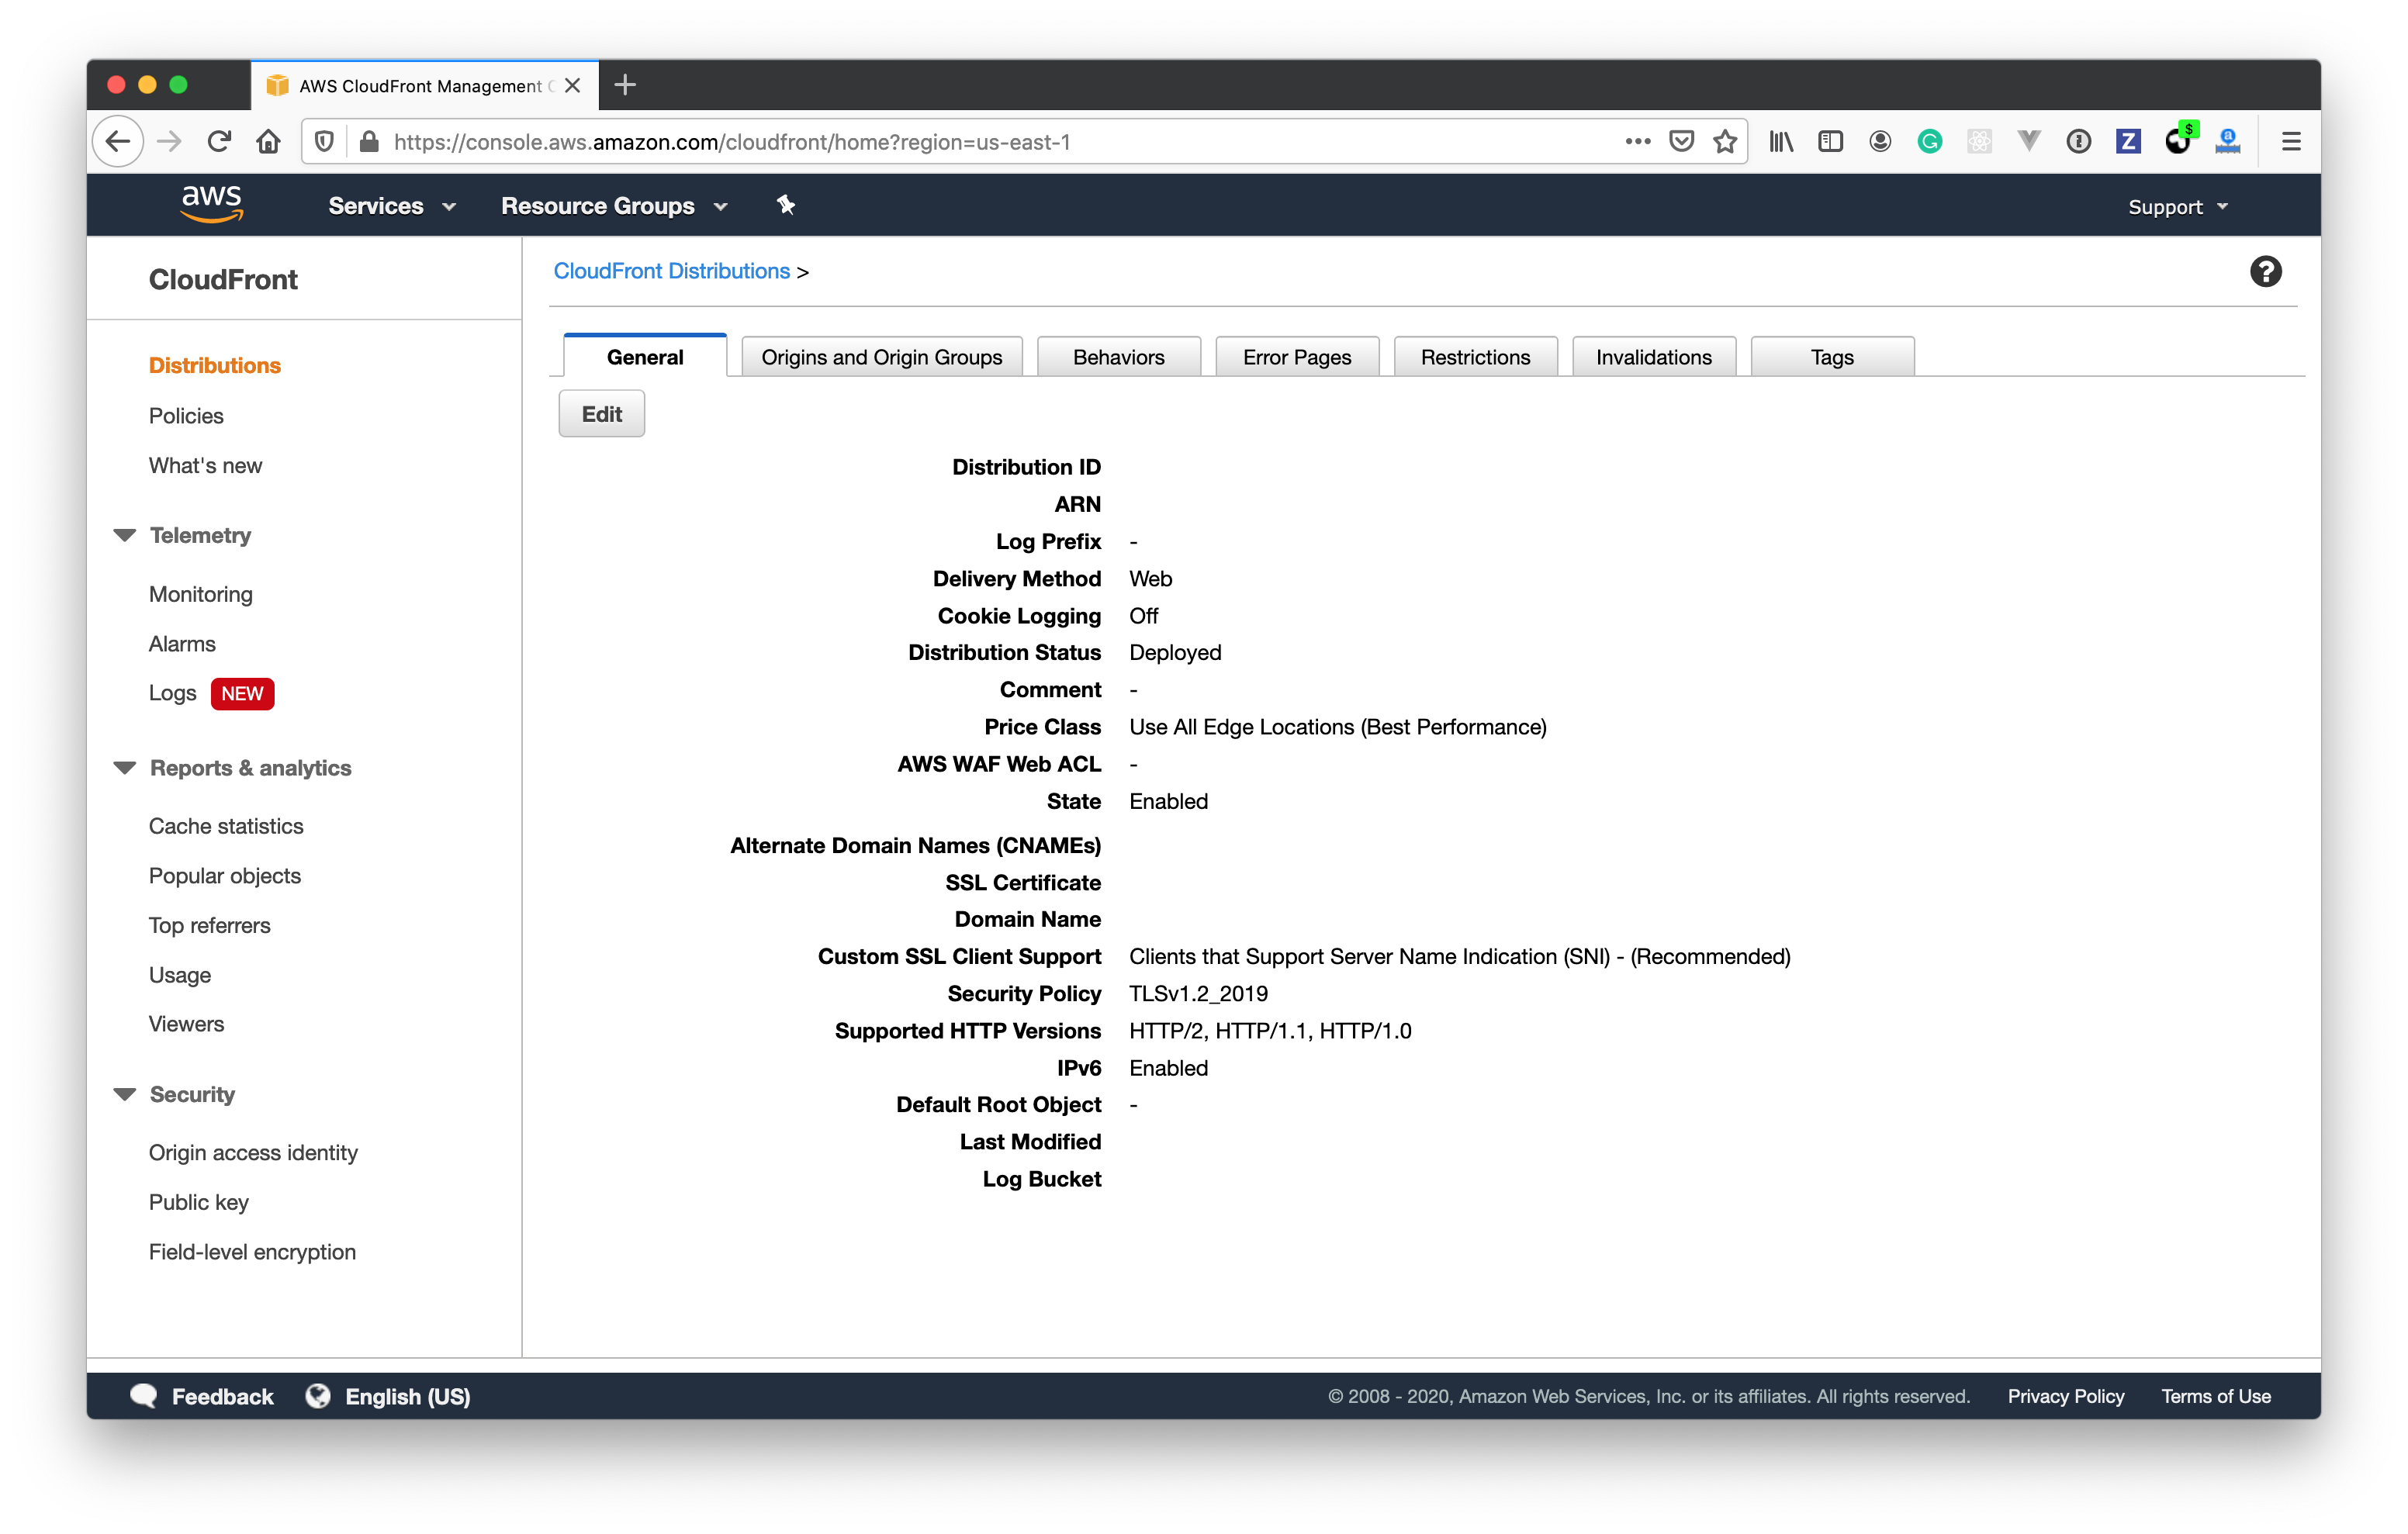This screenshot has width=2408, height=1534.
Task: Open the Firefox Library icon
Action: click(1781, 142)
